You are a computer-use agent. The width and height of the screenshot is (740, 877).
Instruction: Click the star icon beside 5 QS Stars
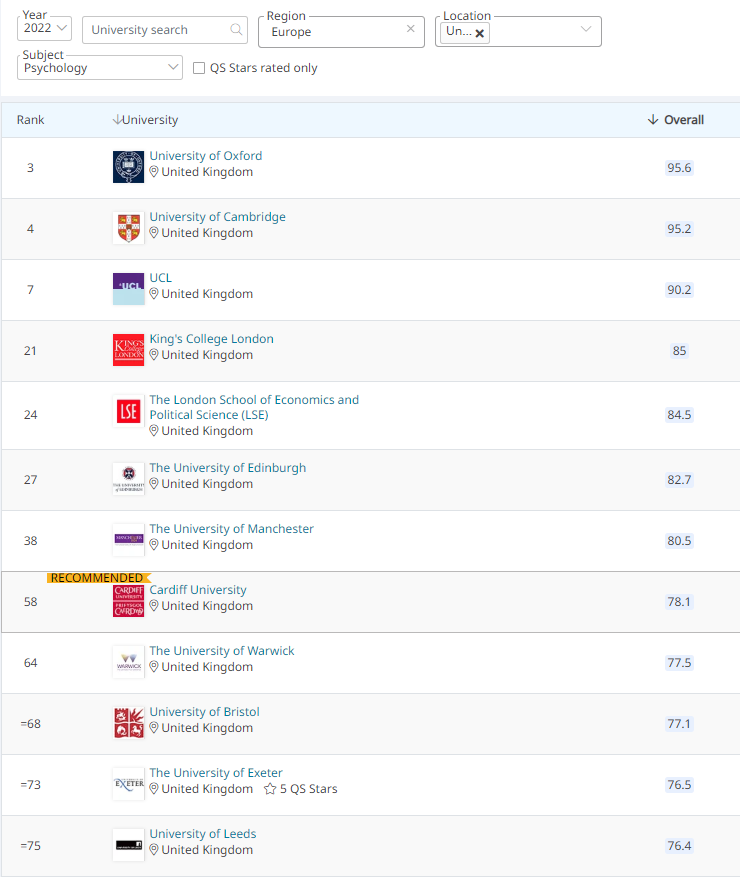point(270,789)
